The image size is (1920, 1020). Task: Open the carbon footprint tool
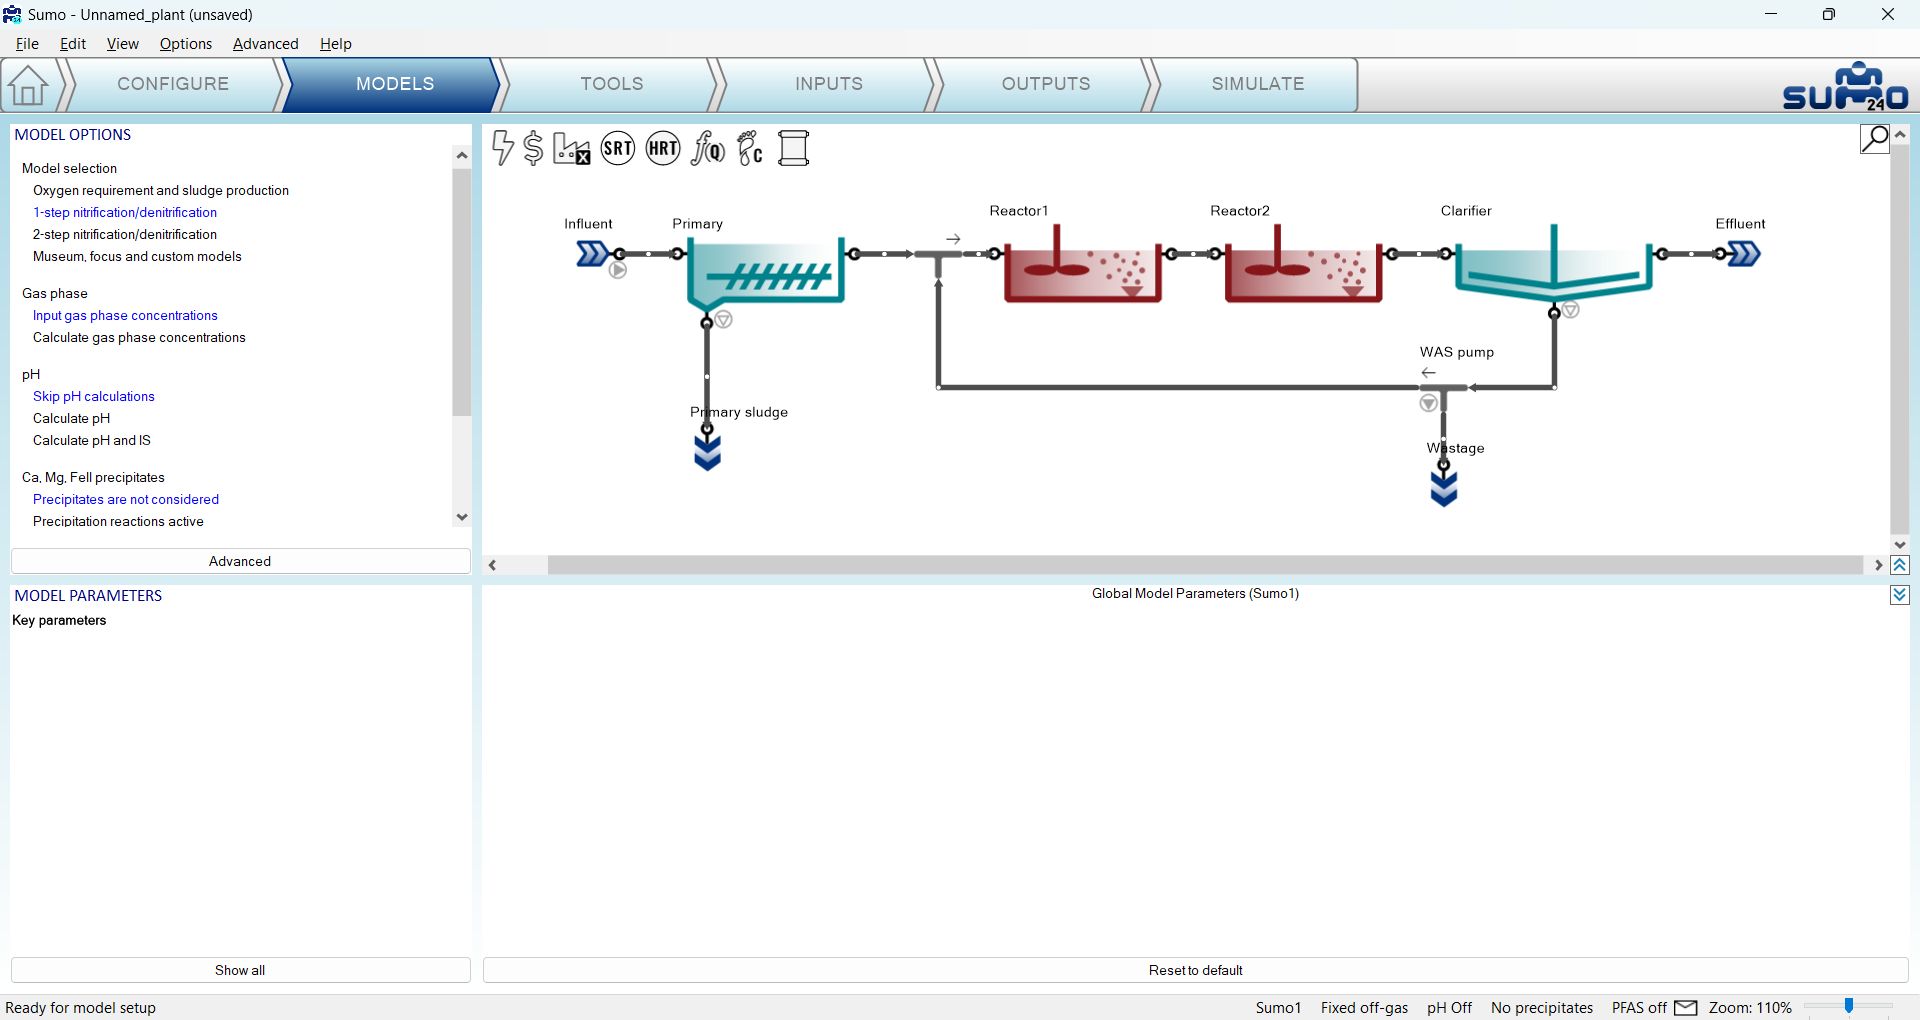click(750, 148)
